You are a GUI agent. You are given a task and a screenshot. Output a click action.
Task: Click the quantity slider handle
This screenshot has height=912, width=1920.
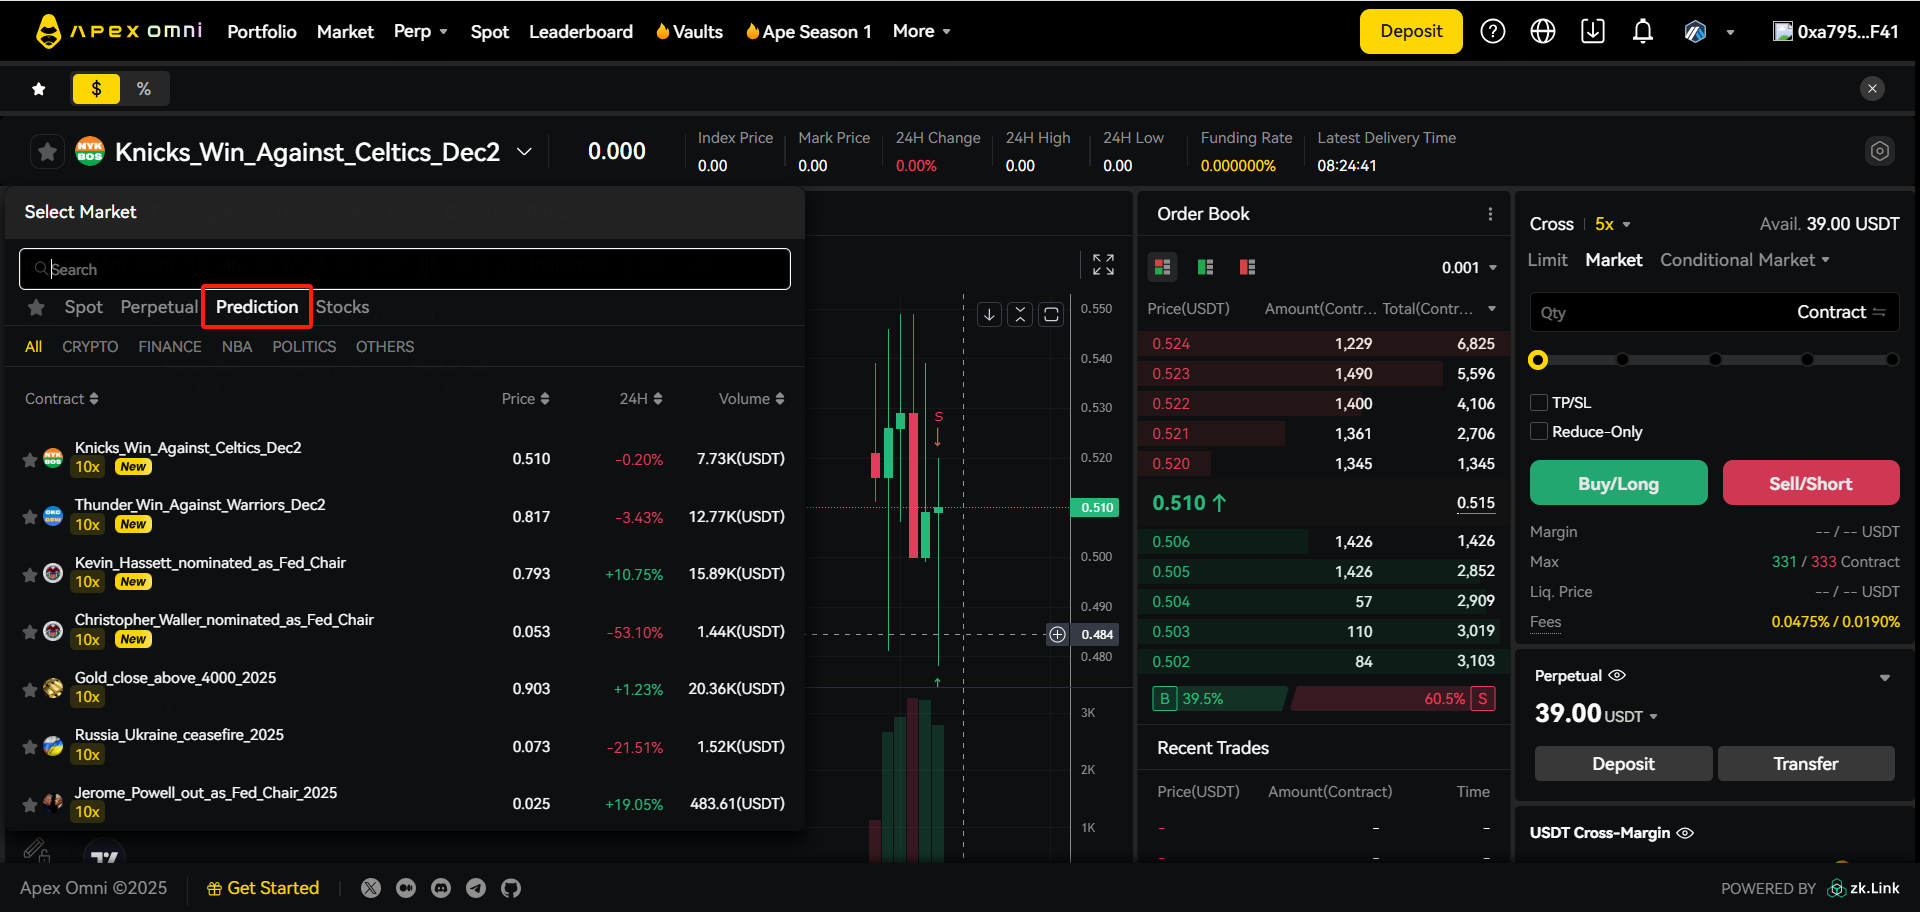(1538, 360)
